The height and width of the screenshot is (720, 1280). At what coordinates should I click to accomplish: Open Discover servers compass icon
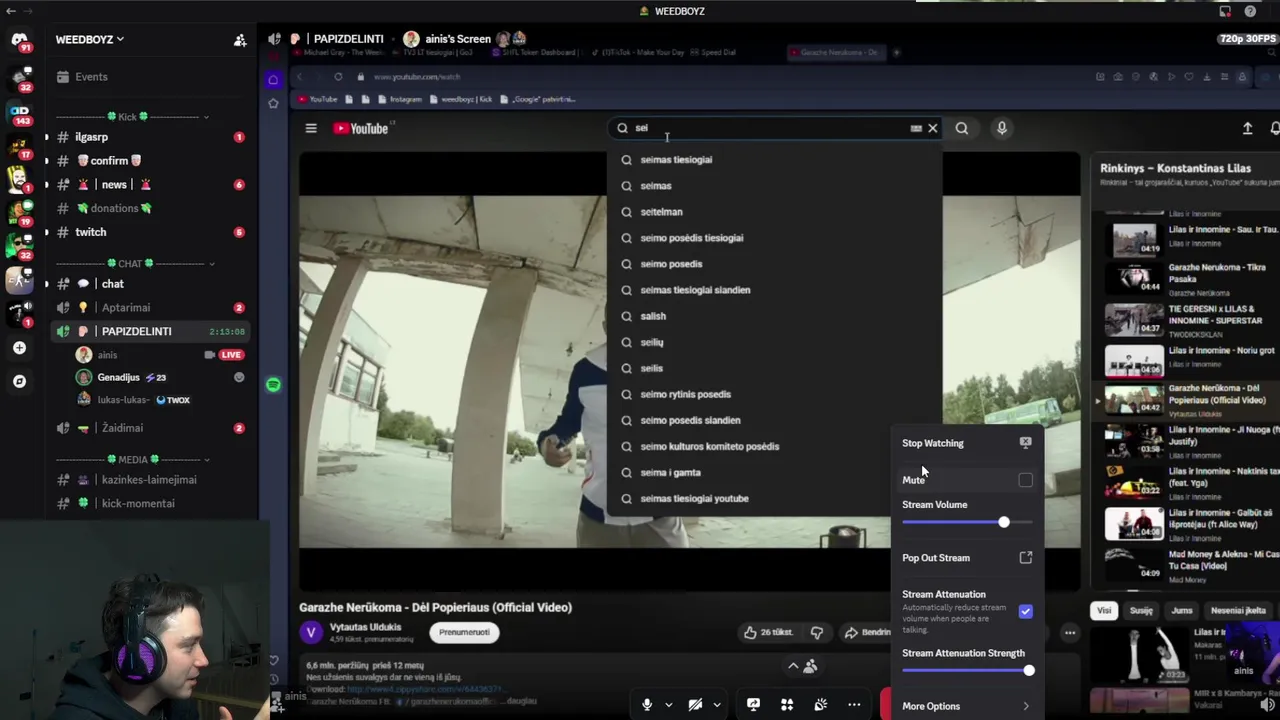(x=19, y=381)
